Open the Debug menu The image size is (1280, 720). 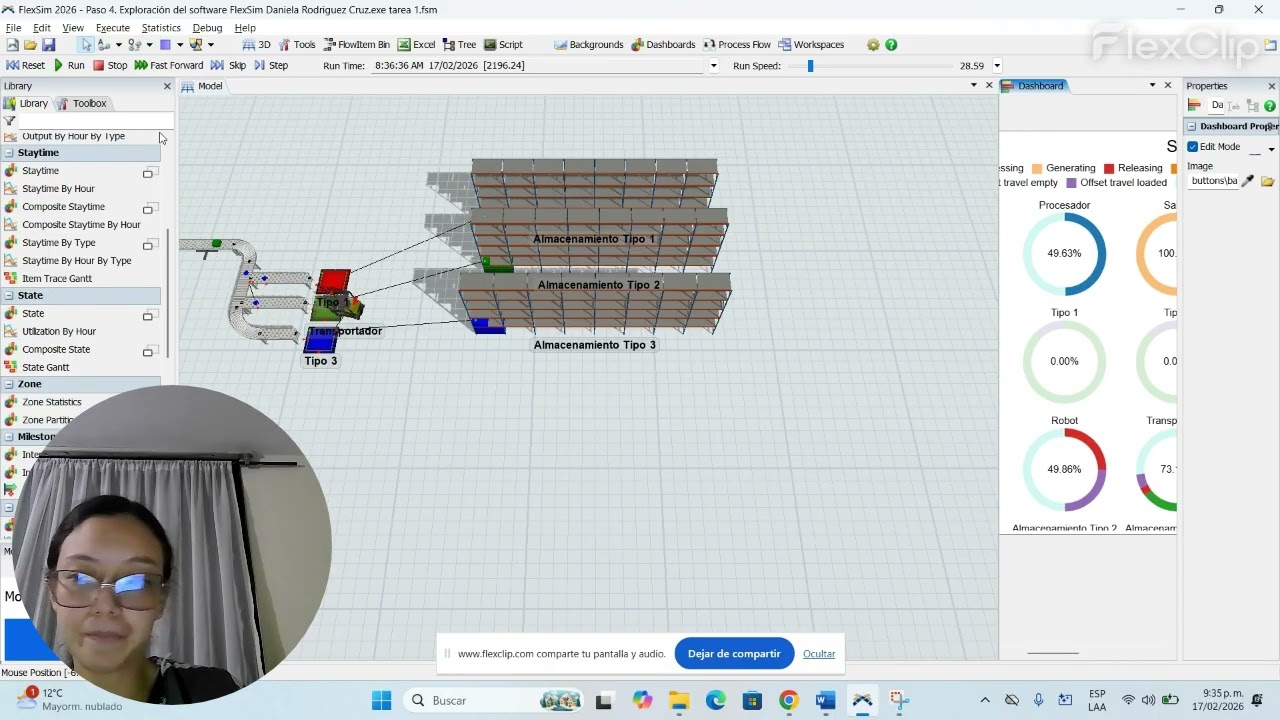pos(207,28)
